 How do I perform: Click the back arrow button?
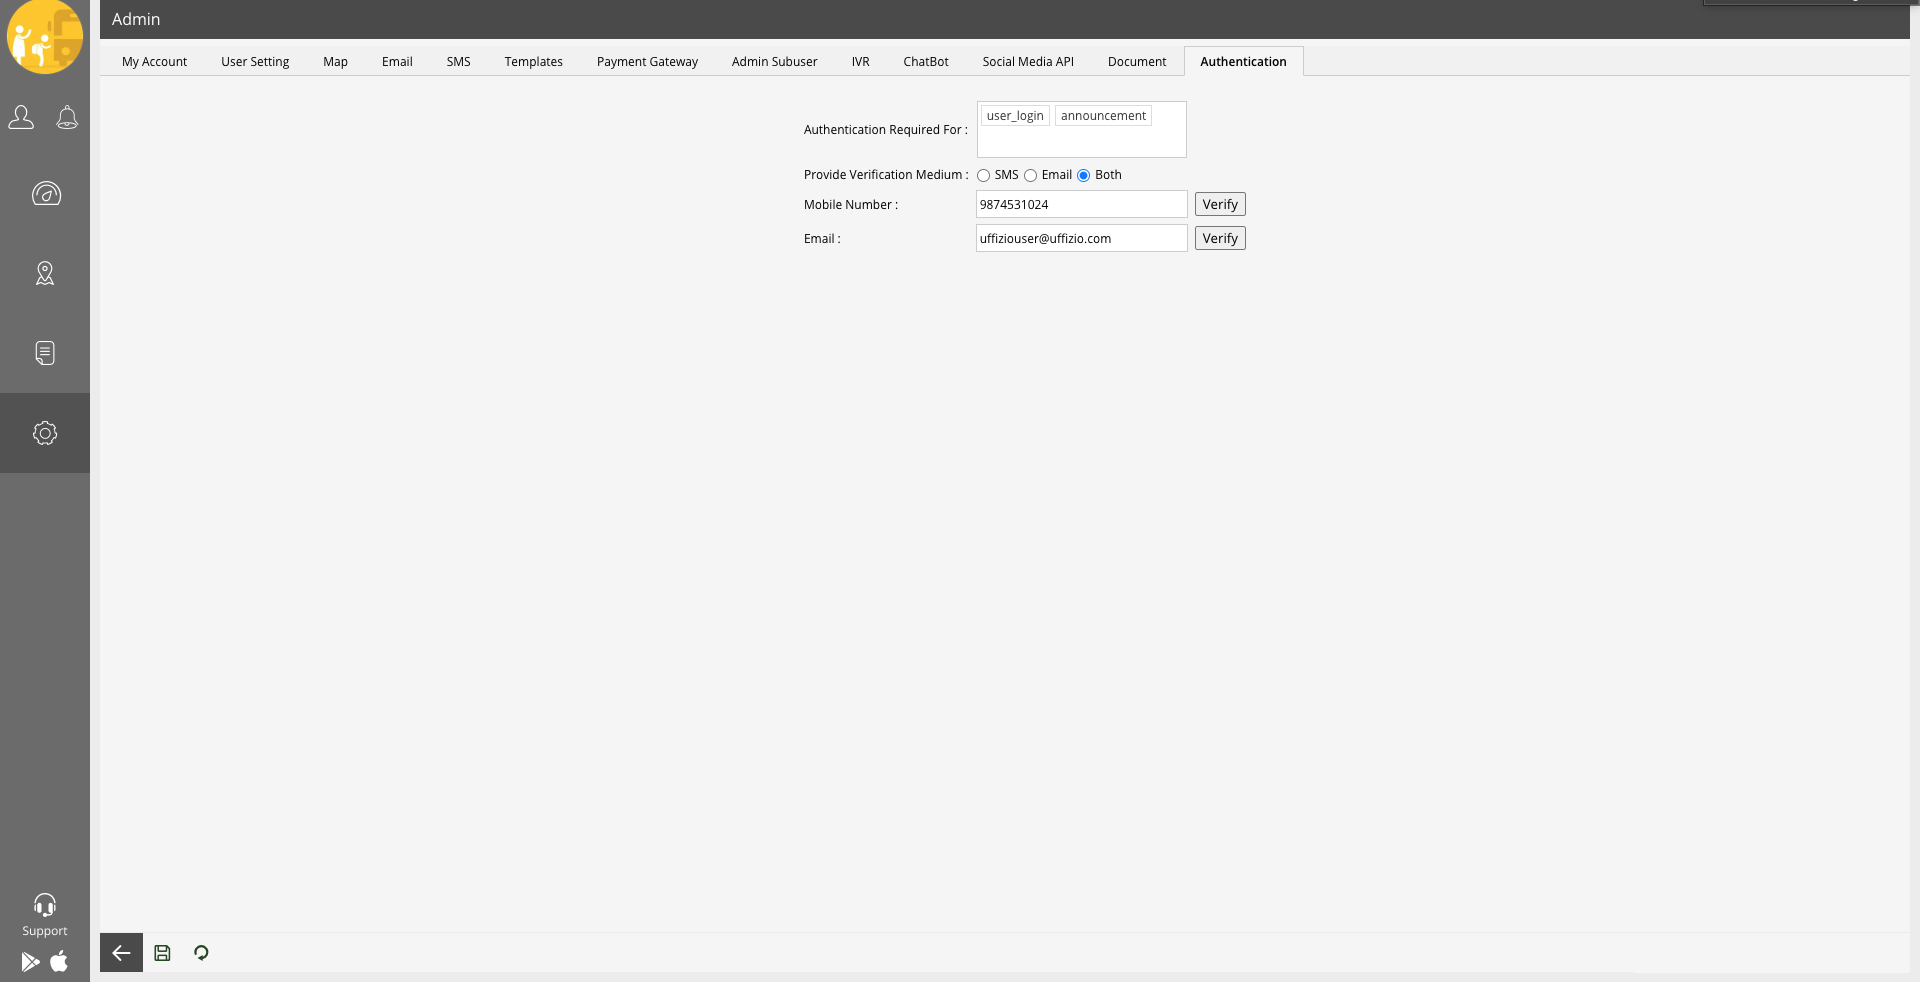[x=121, y=953]
